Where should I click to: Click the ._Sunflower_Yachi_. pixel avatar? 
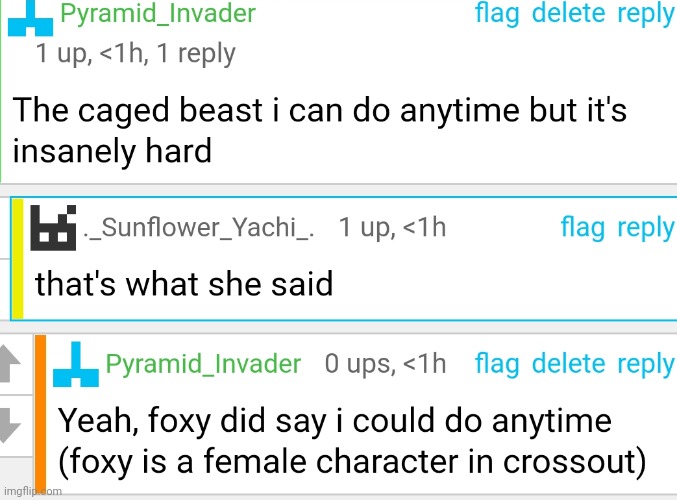(54, 228)
